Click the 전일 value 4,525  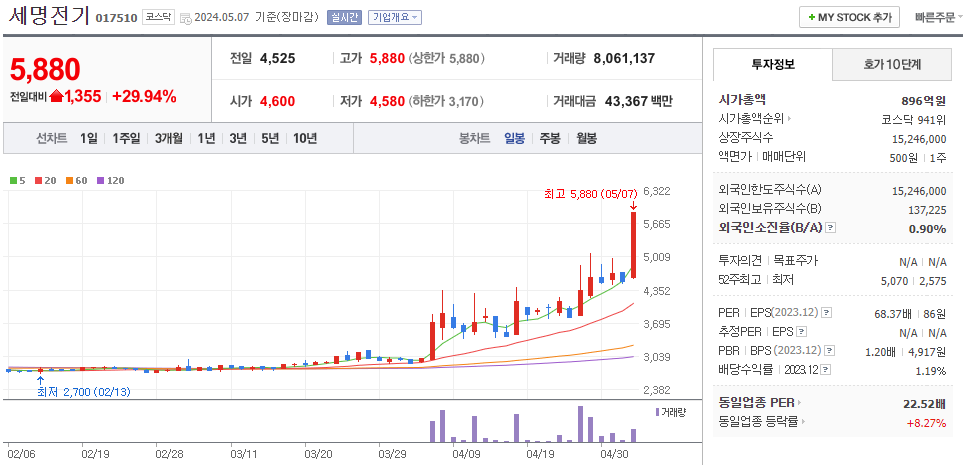(277, 59)
